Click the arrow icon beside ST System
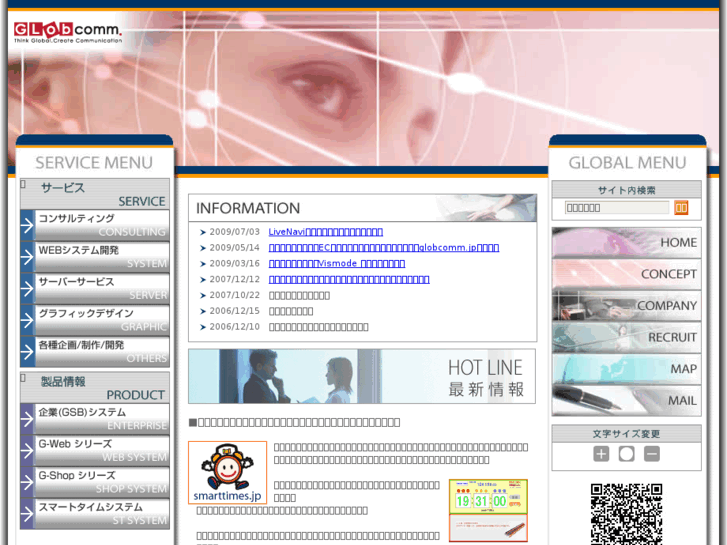 (x=27, y=513)
